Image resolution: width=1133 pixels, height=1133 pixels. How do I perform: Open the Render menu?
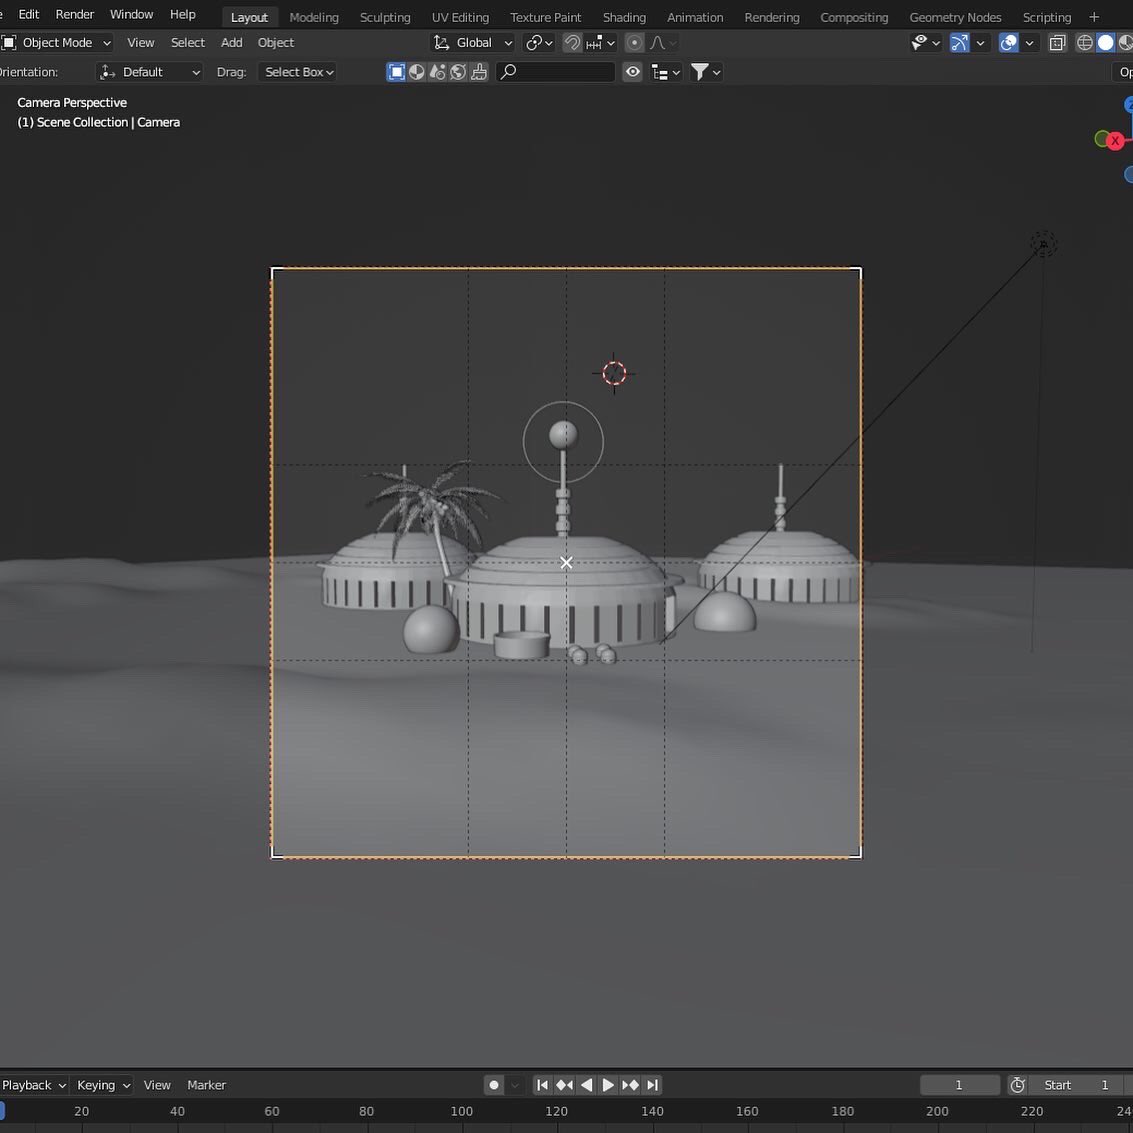74,14
